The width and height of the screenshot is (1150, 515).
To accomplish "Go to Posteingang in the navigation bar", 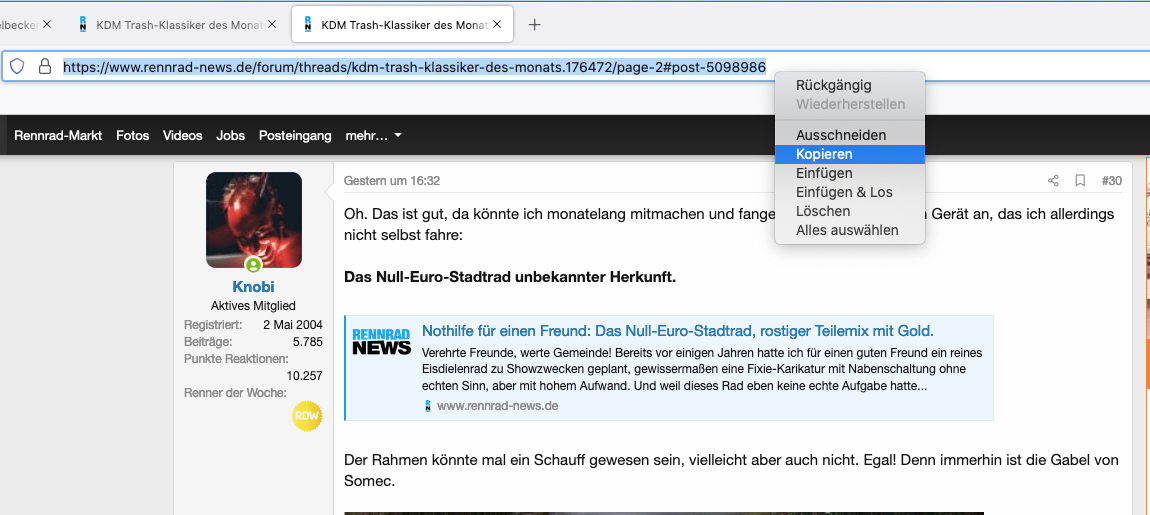I will coord(295,135).
